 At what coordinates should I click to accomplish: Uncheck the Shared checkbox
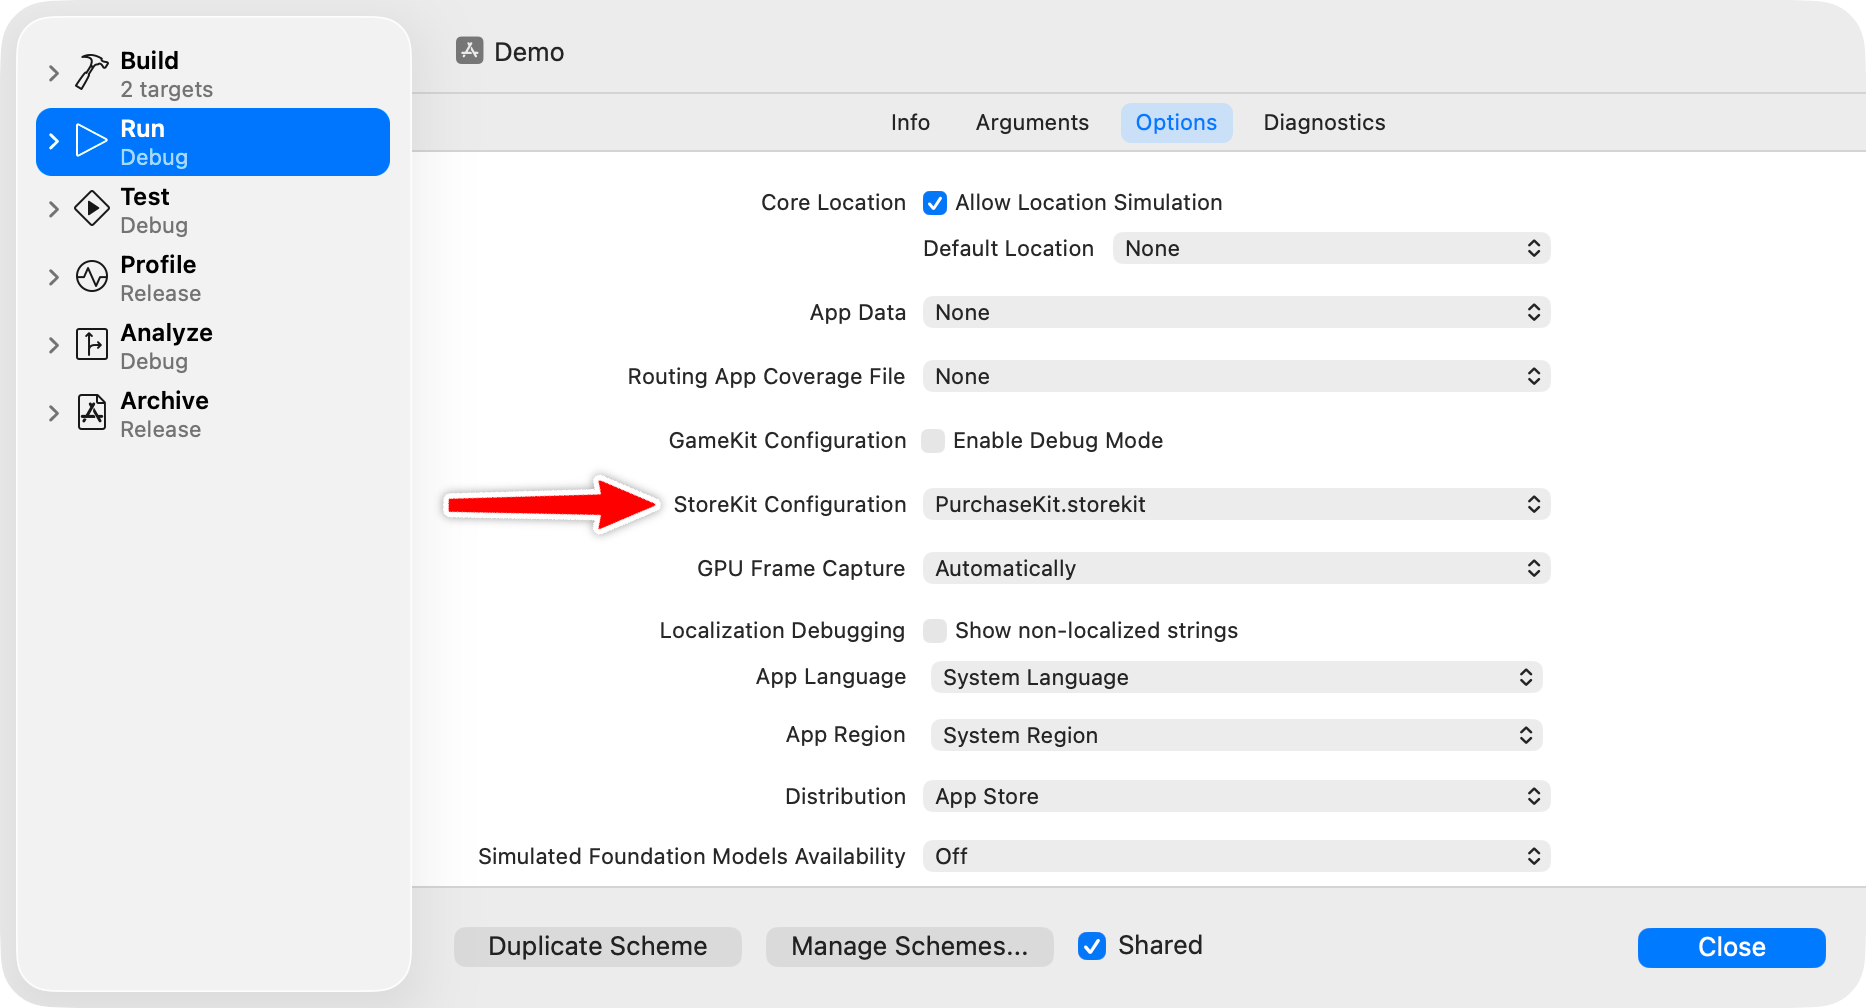pyautogui.click(x=1091, y=946)
